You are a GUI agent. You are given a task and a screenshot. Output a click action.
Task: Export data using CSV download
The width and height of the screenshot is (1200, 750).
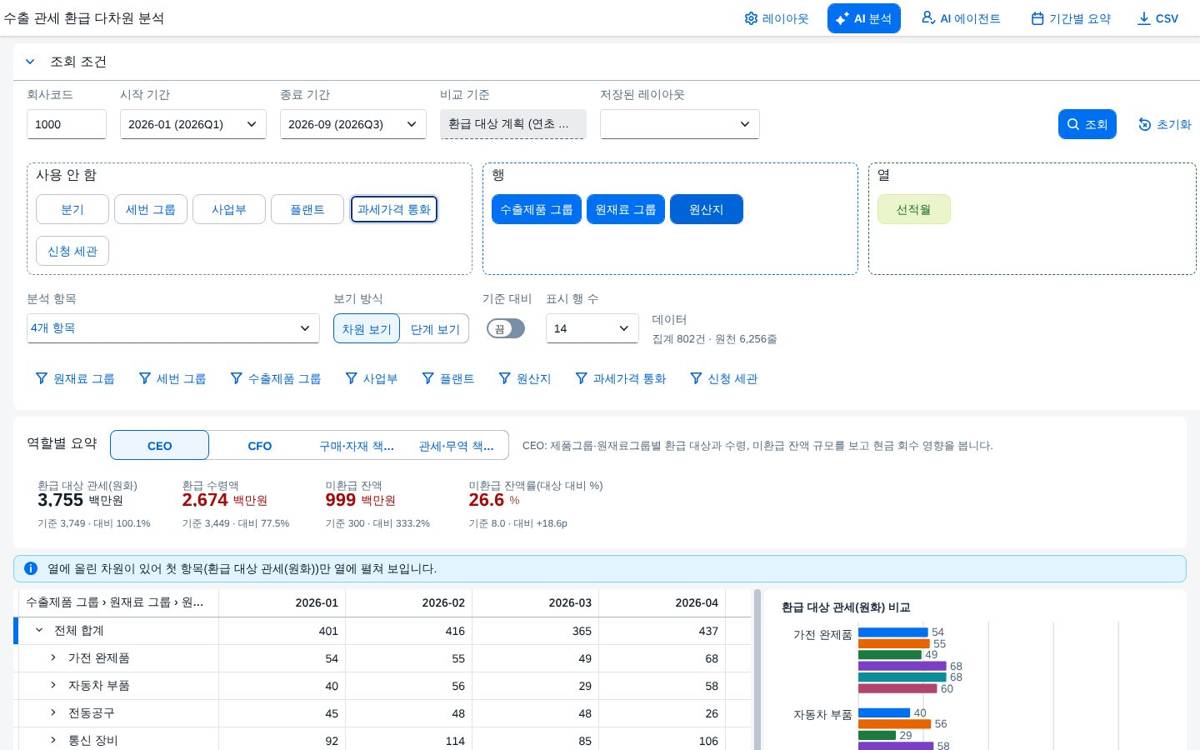1158,18
